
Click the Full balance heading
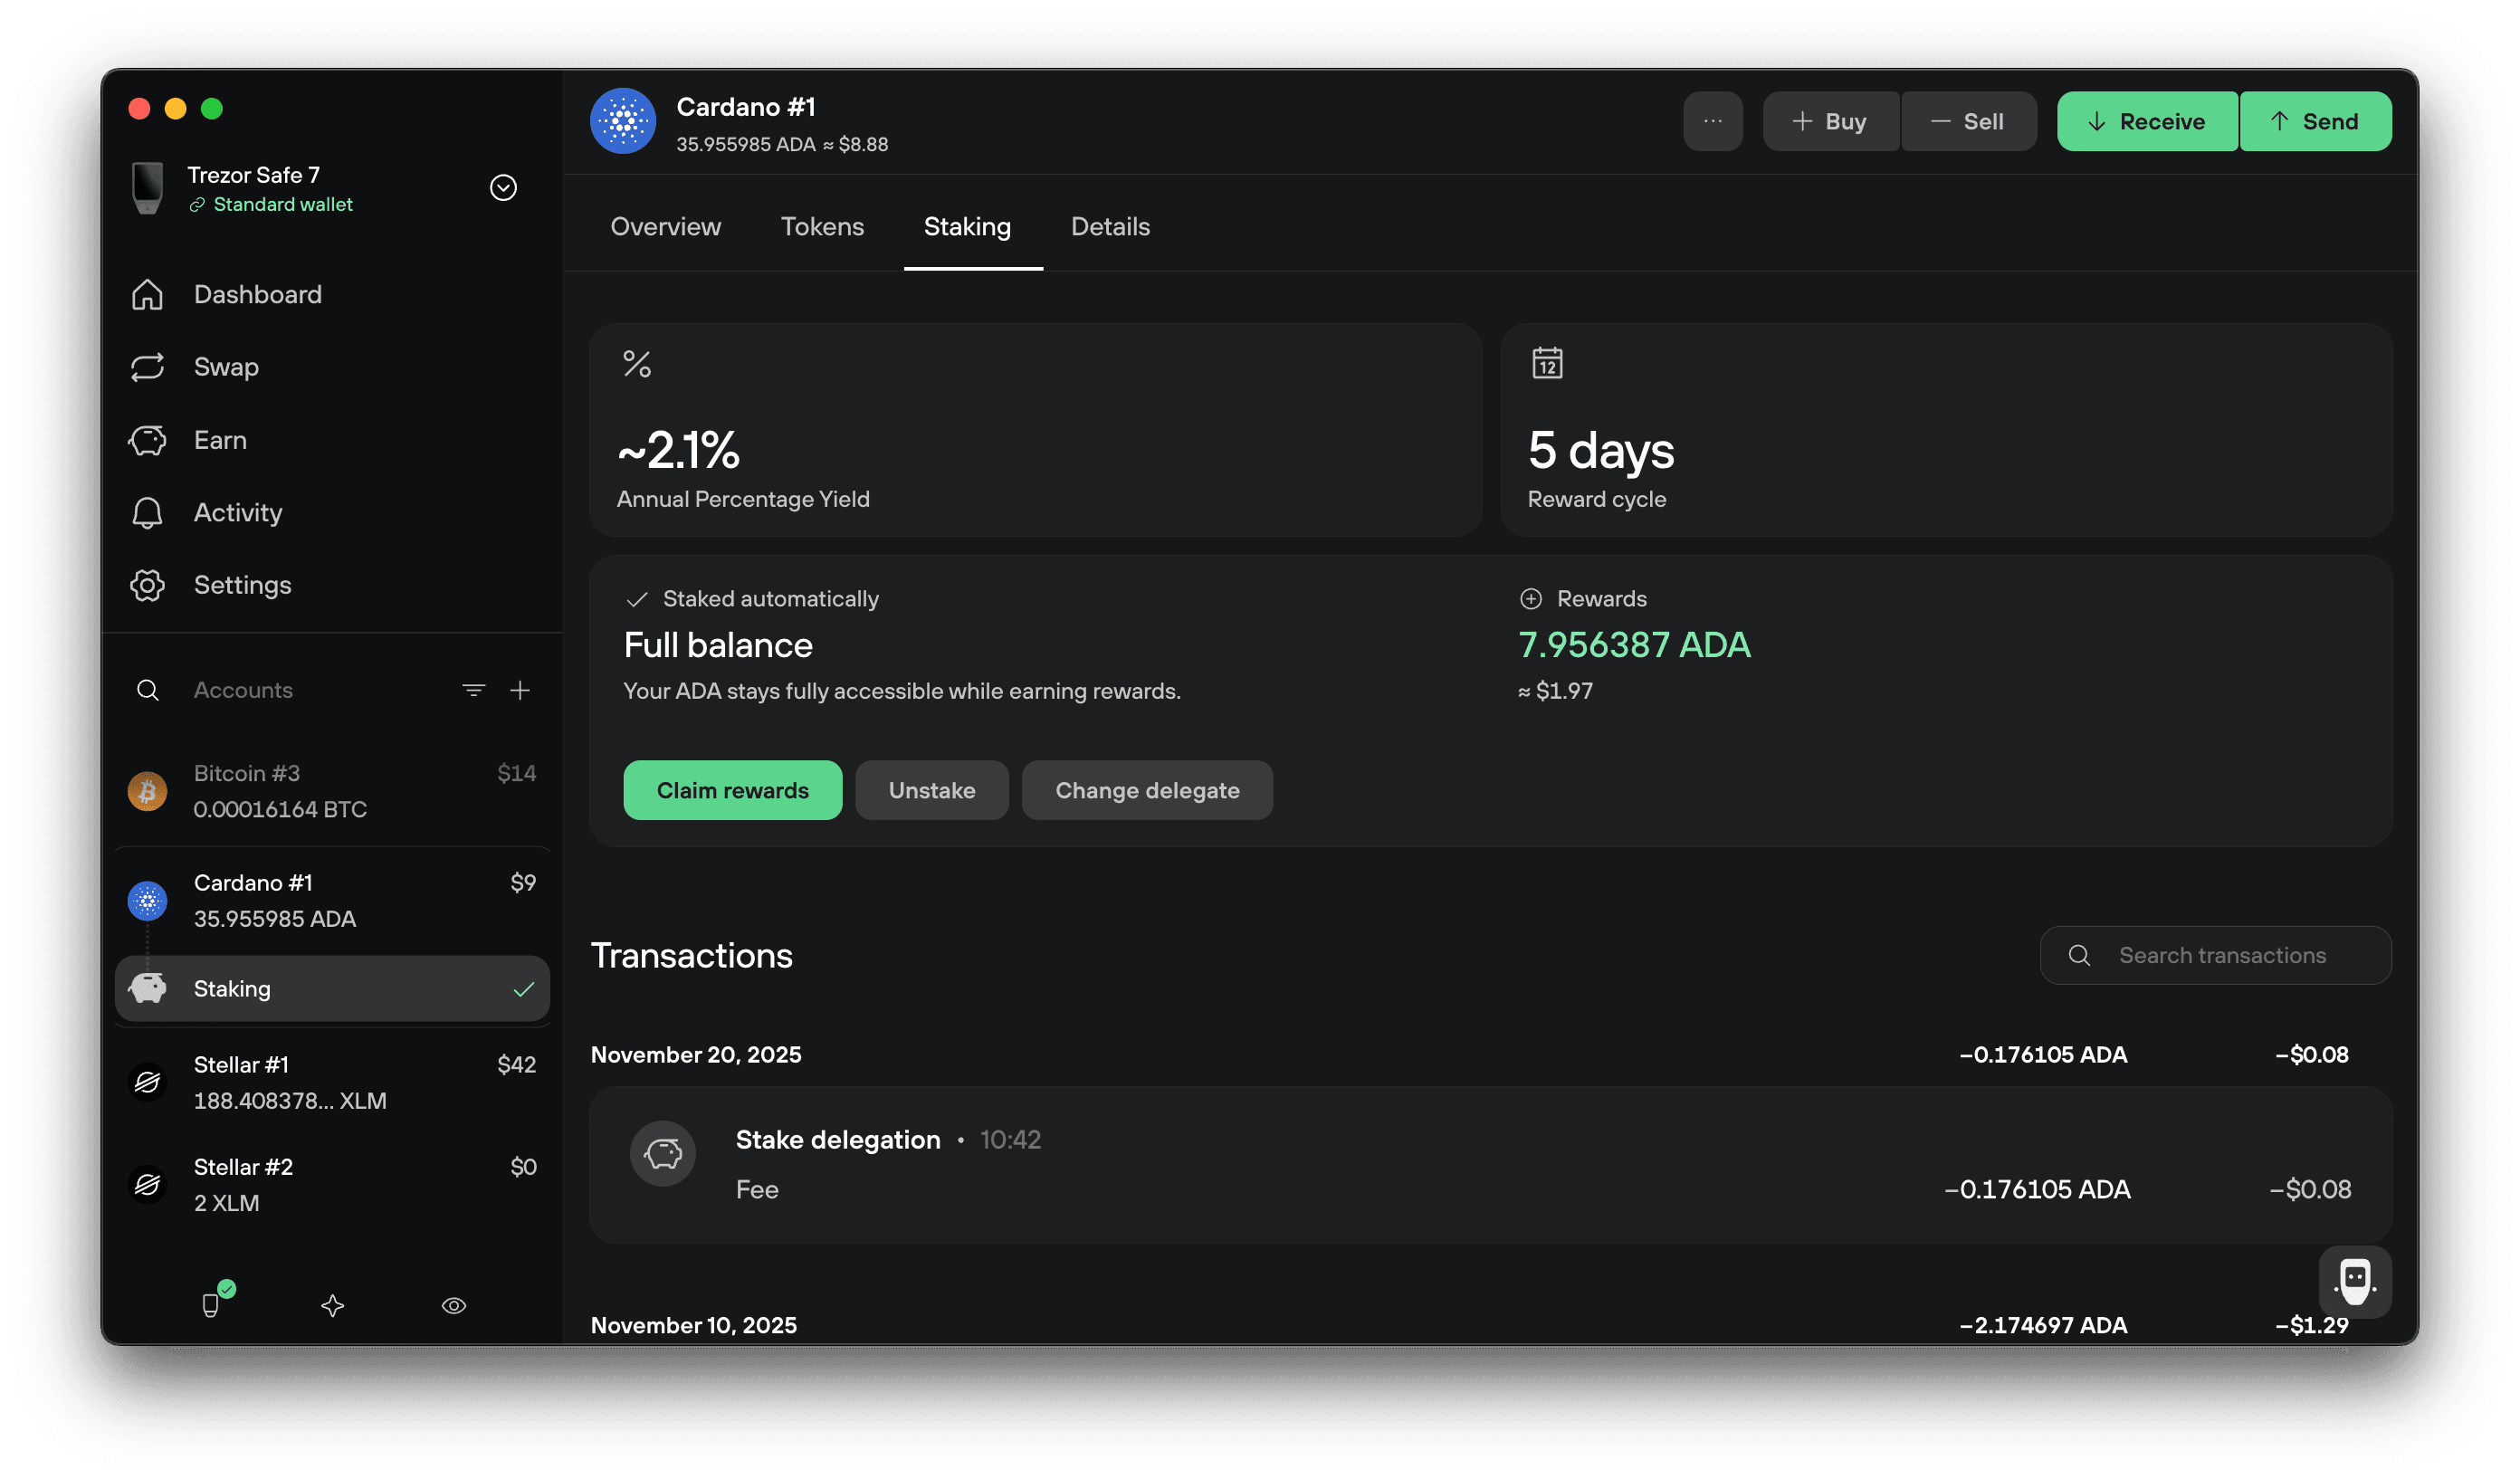[x=718, y=645]
